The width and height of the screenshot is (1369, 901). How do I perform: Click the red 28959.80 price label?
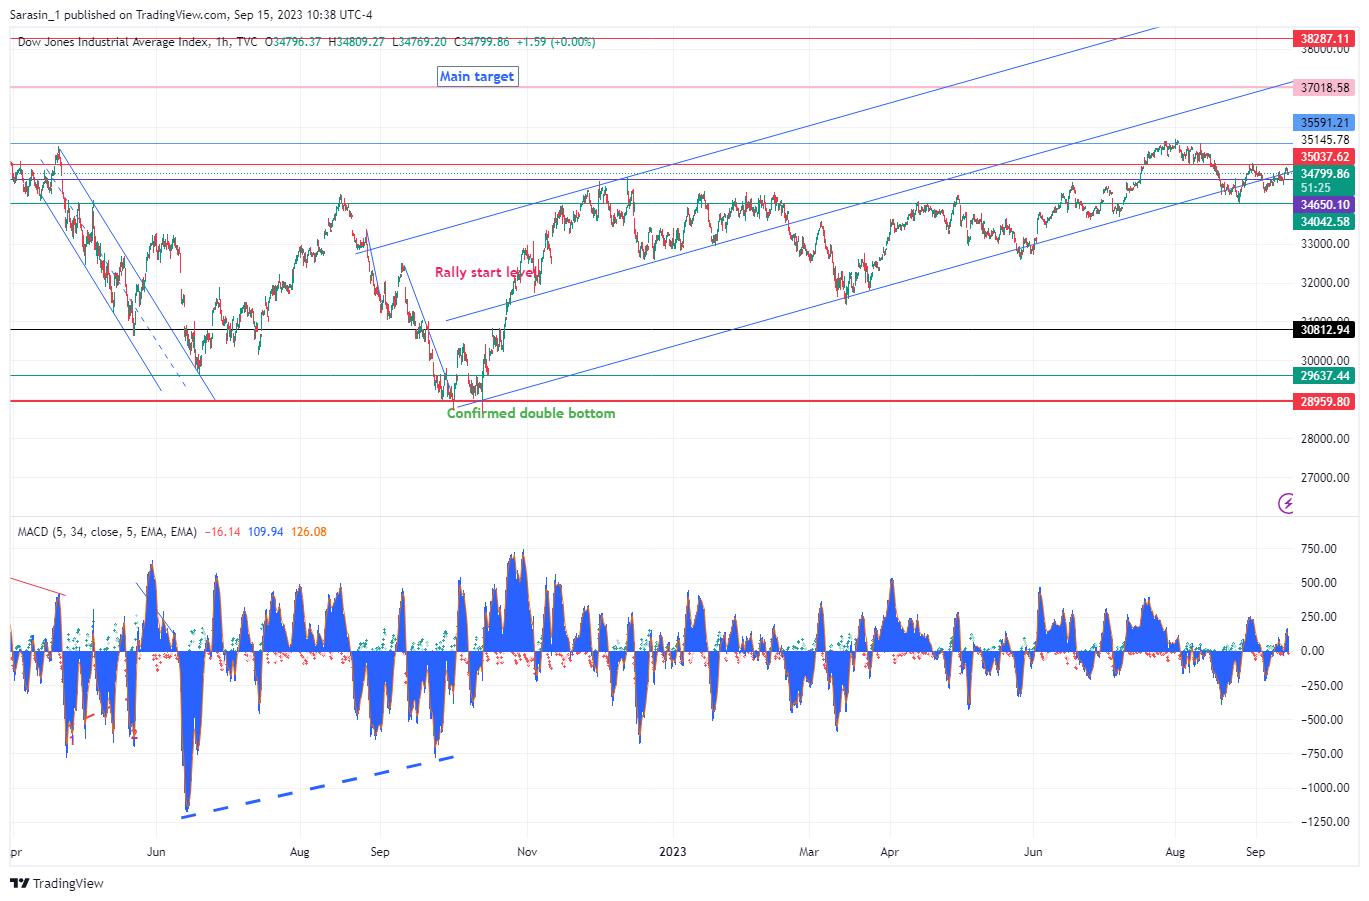(1324, 402)
